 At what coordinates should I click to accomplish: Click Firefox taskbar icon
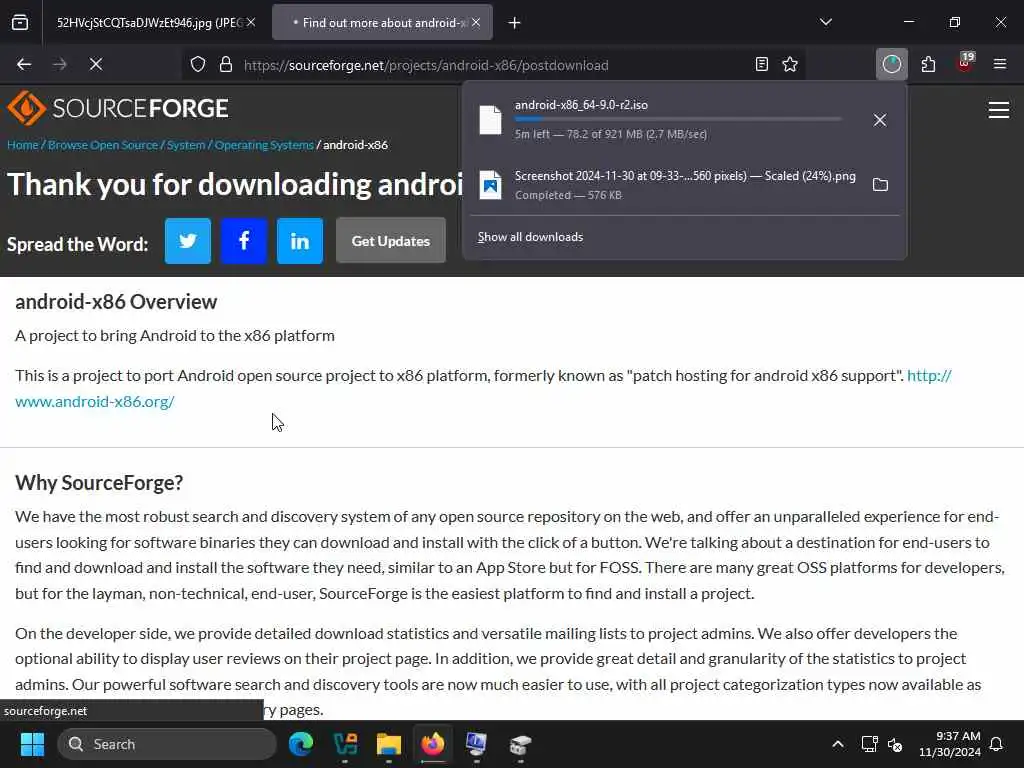pyautogui.click(x=432, y=744)
